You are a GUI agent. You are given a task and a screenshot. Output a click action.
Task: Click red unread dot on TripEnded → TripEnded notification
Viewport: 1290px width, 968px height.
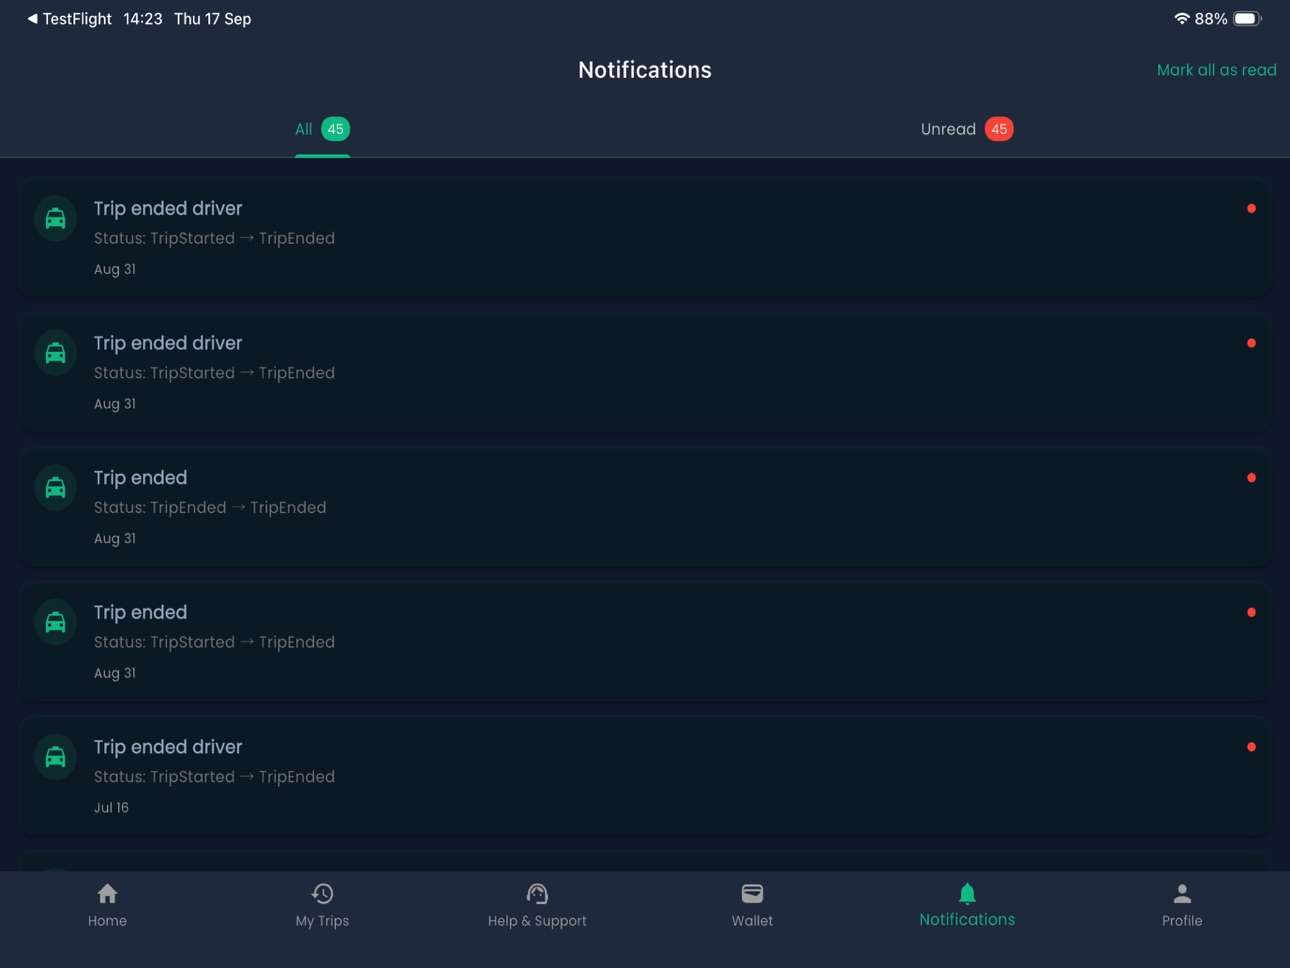click(1251, 478)
